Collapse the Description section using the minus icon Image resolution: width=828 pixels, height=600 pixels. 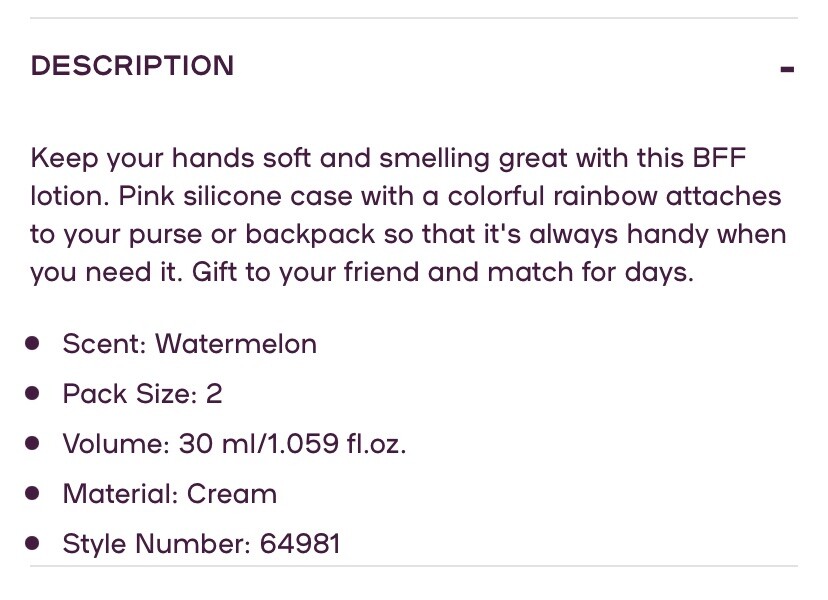pyautogui.click(x=787, y=69)
